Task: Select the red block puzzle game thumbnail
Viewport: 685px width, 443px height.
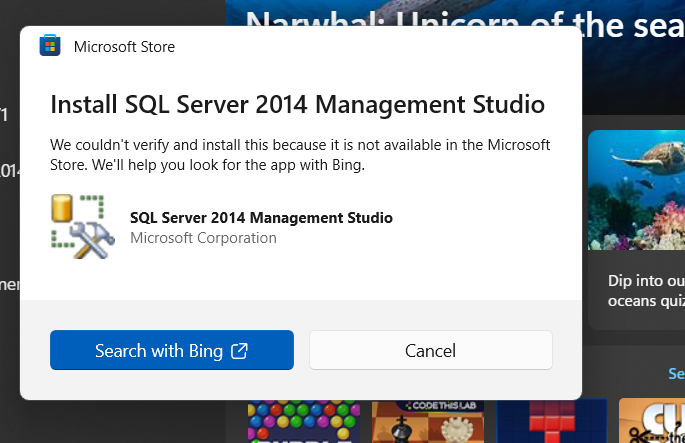Action: pos(551,421)
